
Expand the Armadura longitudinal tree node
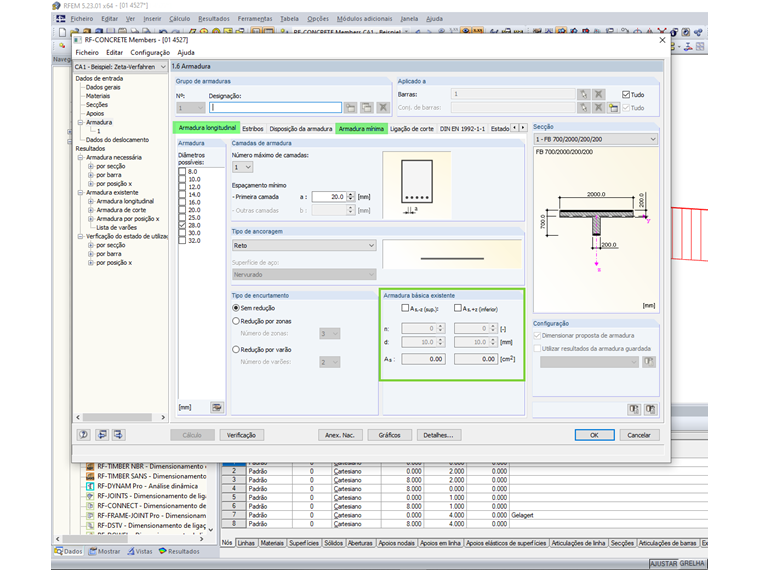91,201
